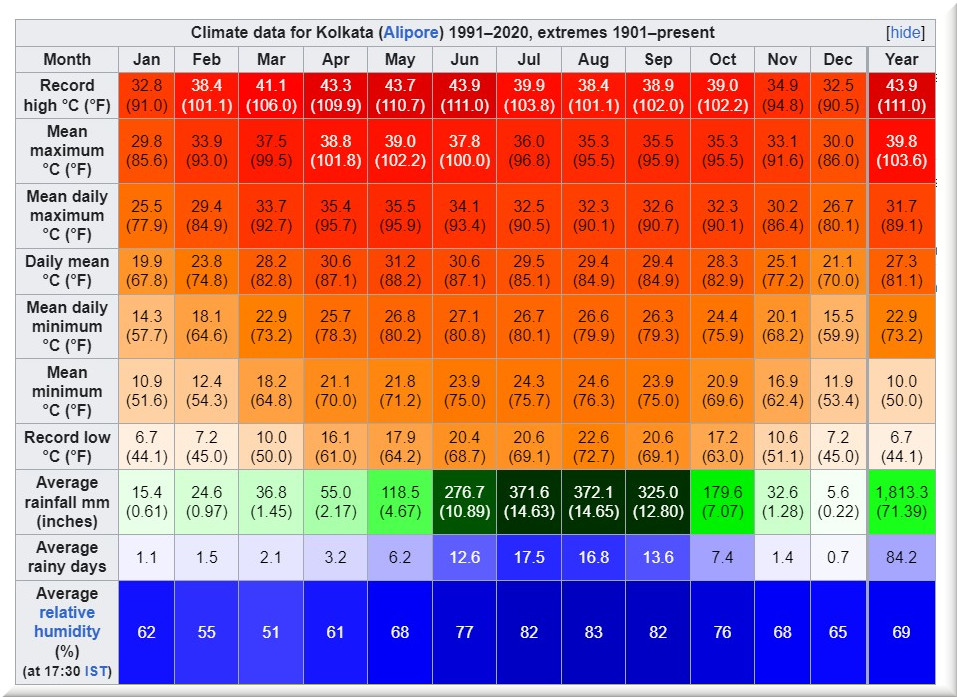Viewport: 957px width, 697px height.
Task: Select the Oct column header
Action: 722,59
